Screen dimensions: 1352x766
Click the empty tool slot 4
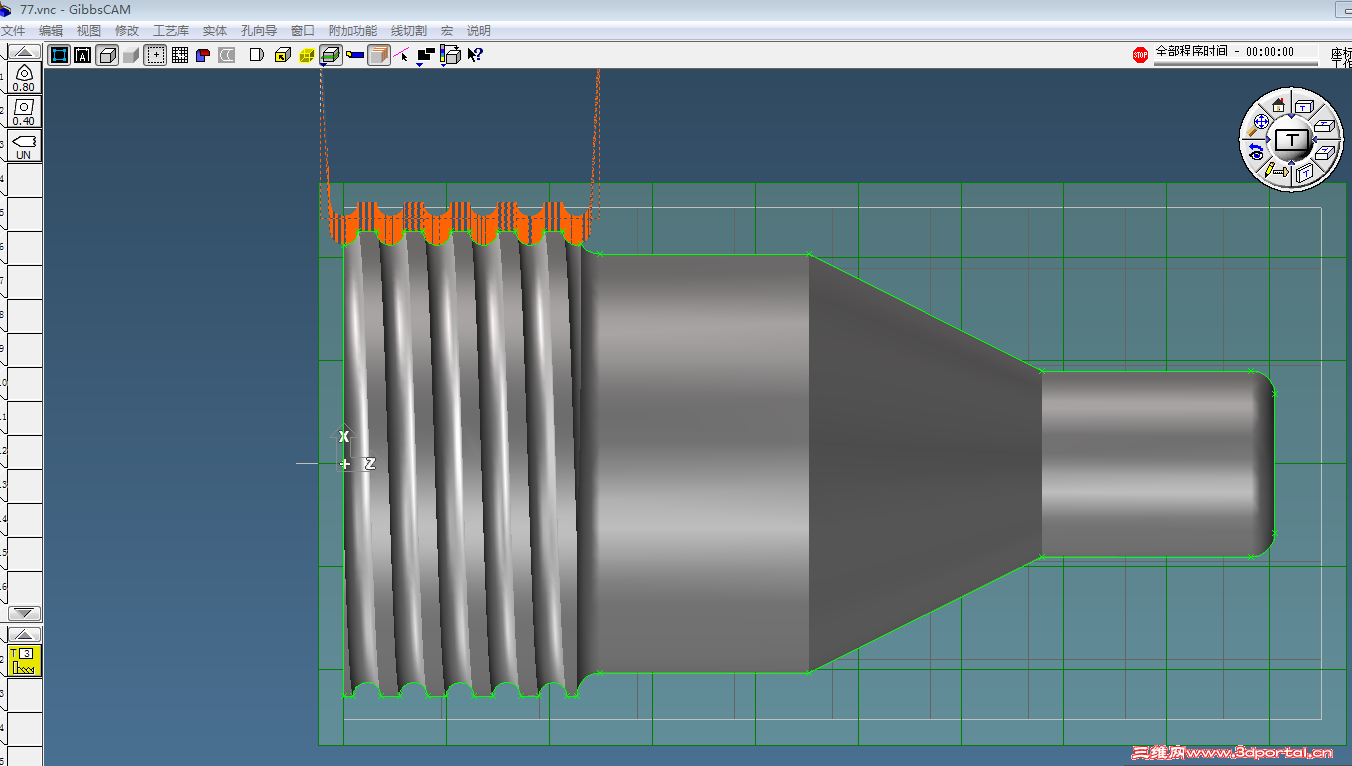(x=25, y=180)
